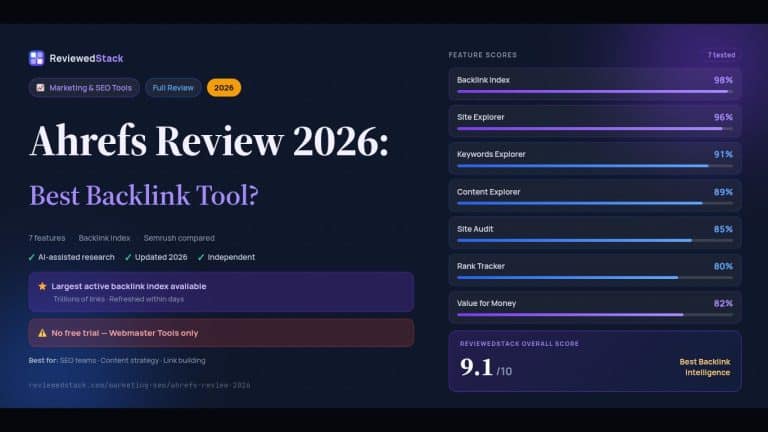Click the Content Explorer label

coord(488,192)
